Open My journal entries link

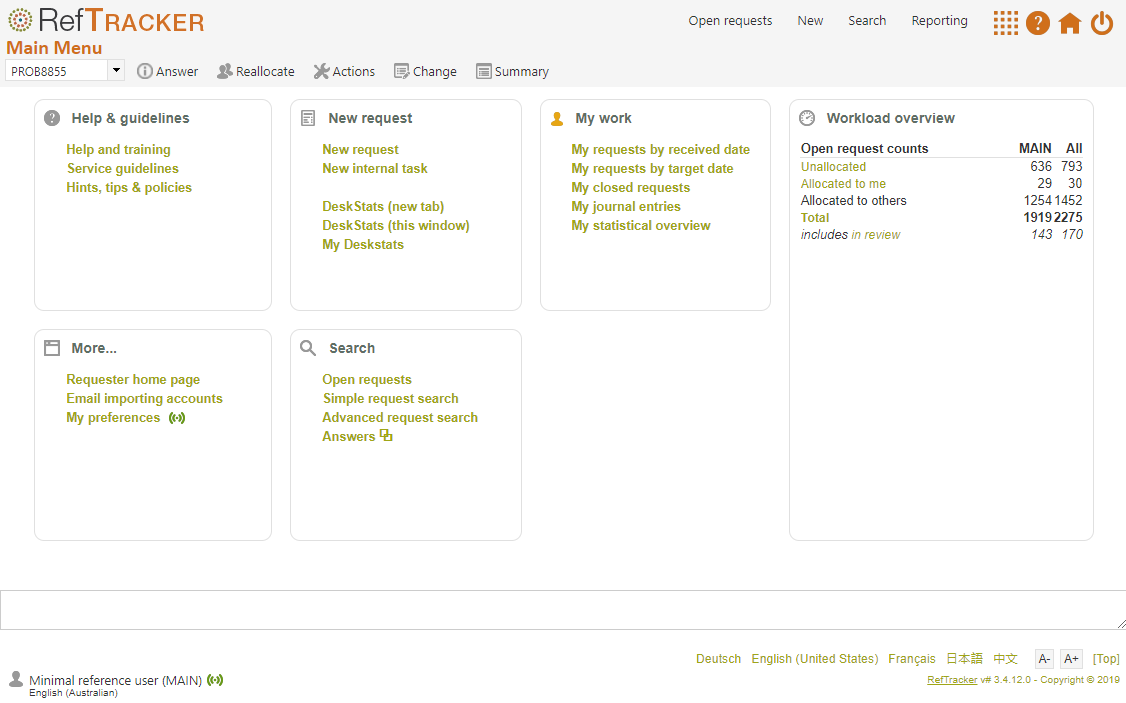(x=625, y=206)
